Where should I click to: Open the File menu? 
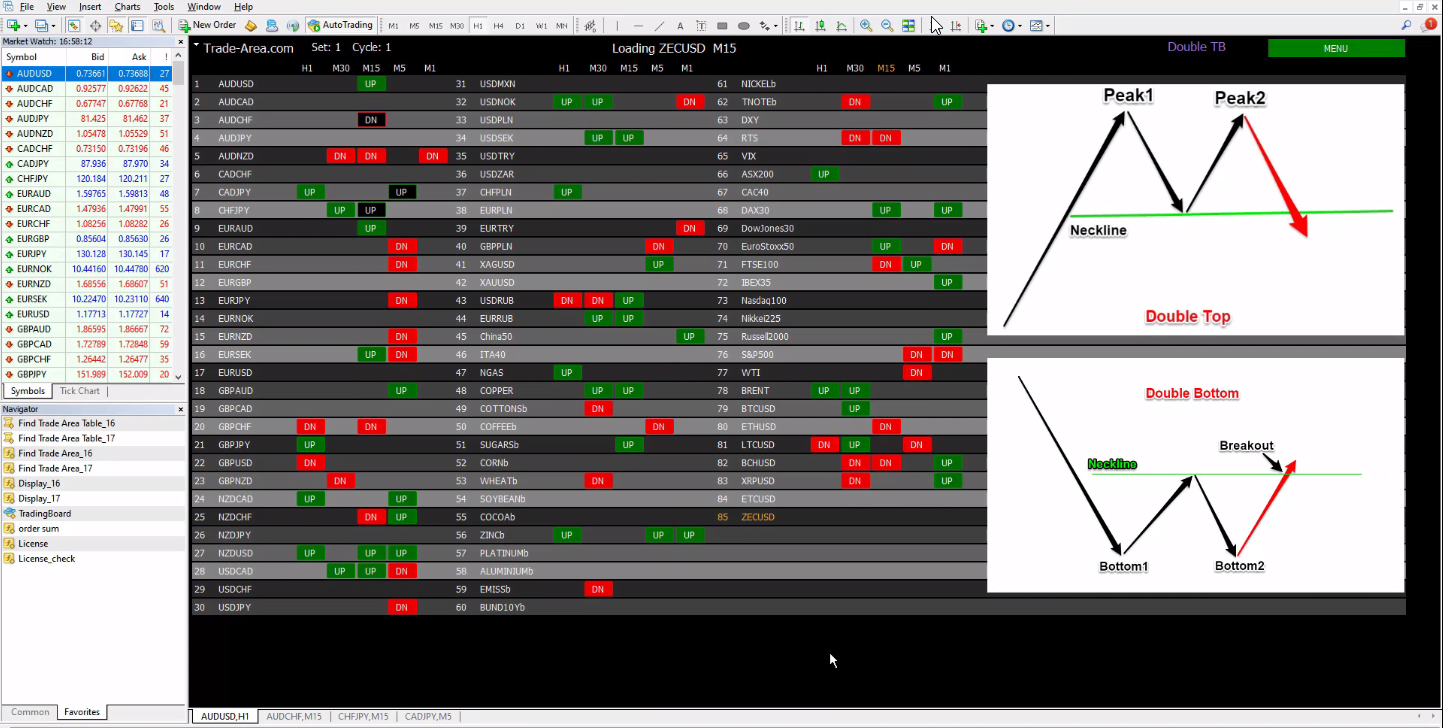coord(26,6)
